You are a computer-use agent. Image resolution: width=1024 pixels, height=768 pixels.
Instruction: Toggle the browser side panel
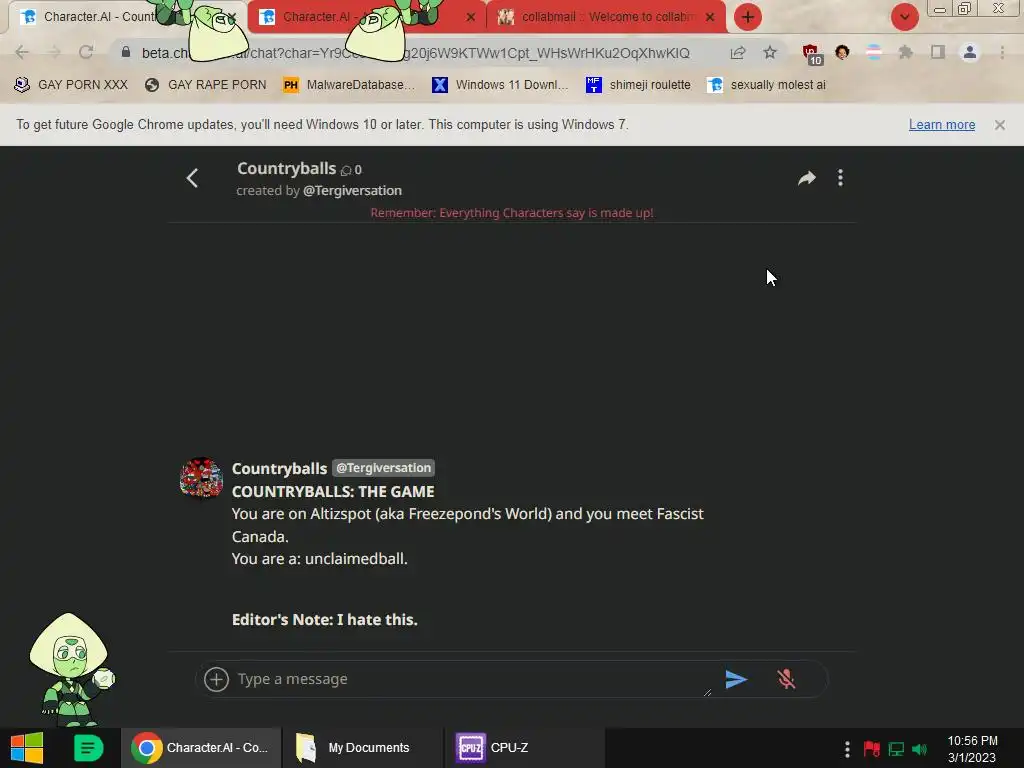click(938, 52)
